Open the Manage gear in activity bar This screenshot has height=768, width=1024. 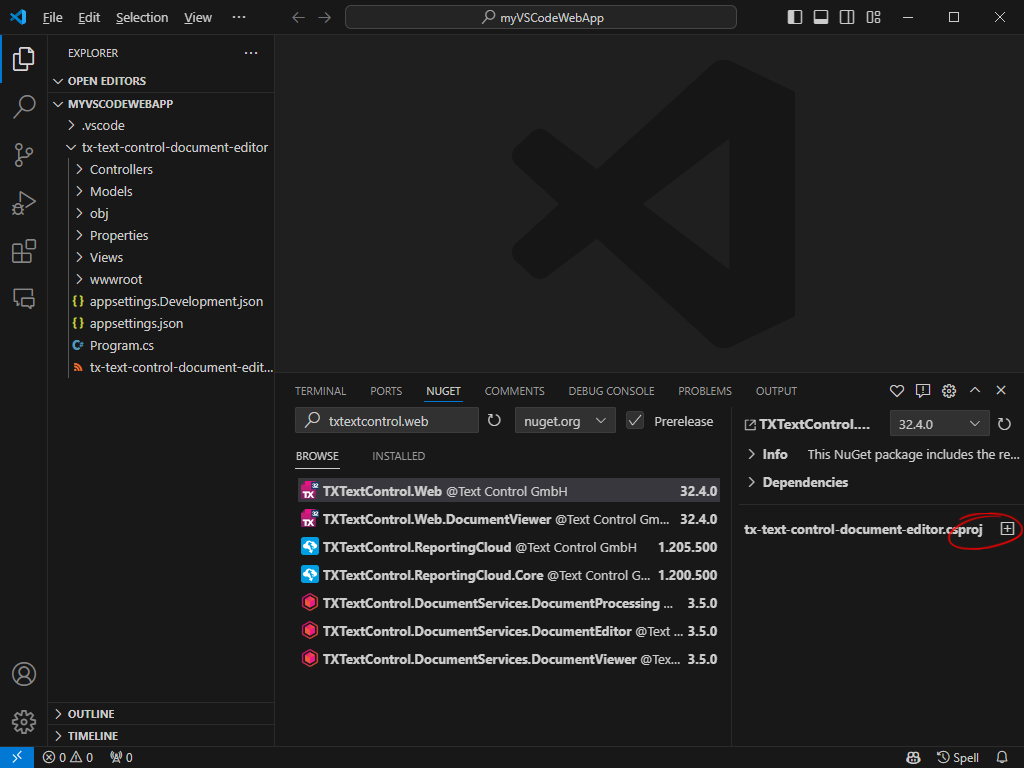(24, 722)
